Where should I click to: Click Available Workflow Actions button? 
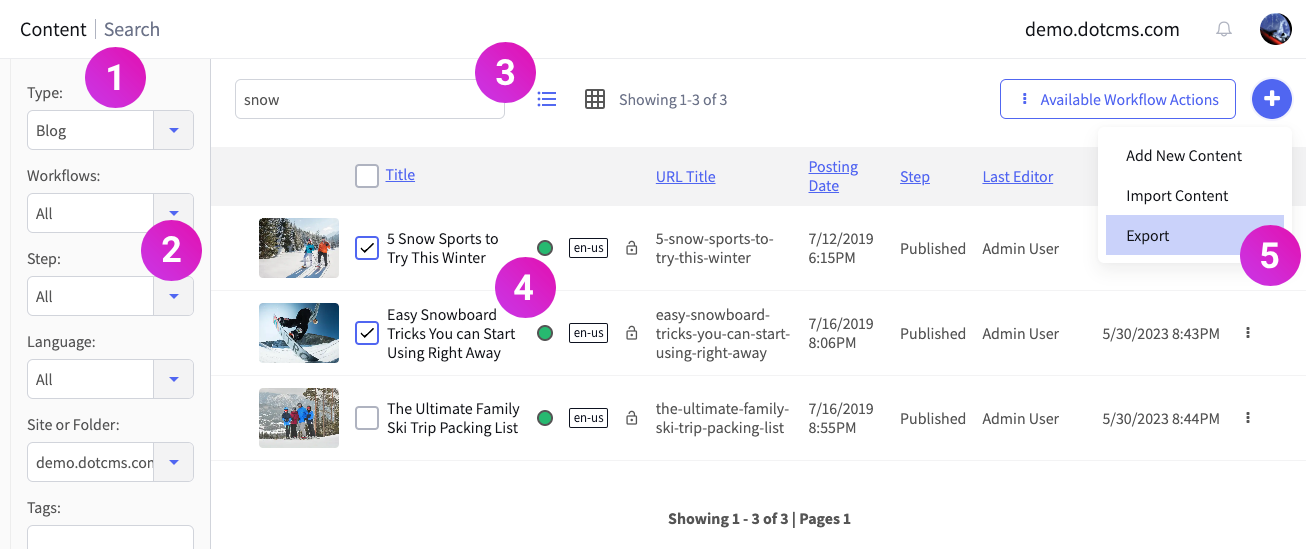click(1118, 99)
